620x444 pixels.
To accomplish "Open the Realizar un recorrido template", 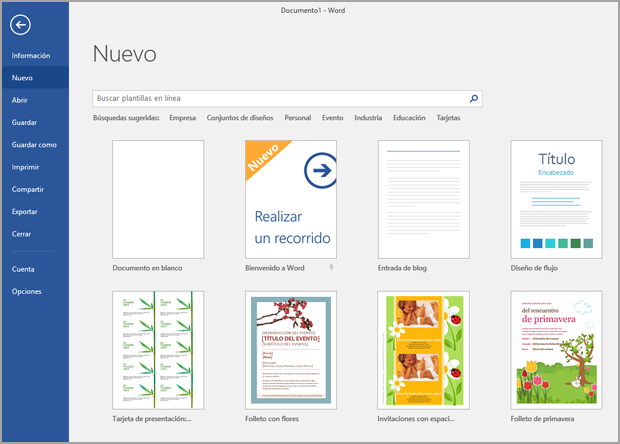I will 291,199.
